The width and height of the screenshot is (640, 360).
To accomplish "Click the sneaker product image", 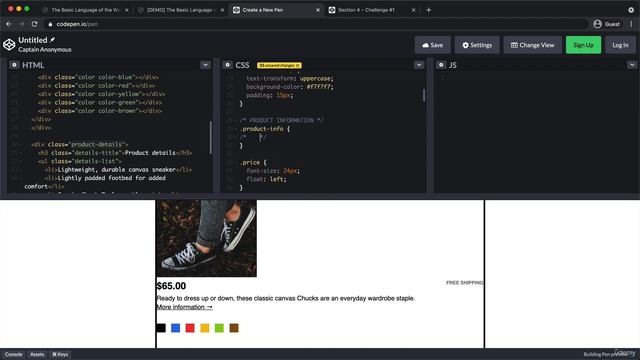I will click(207, 238).
